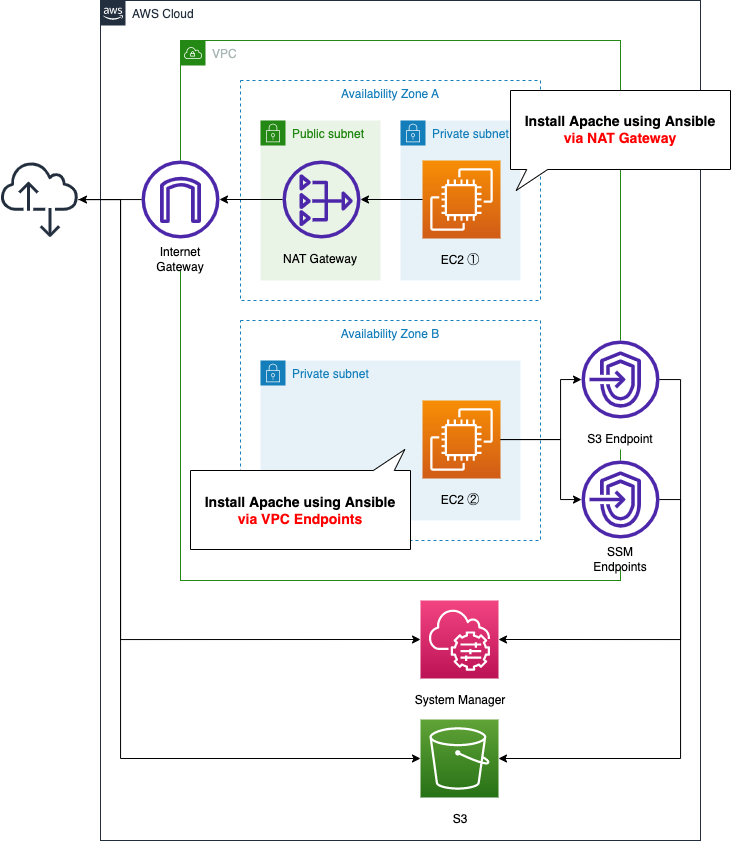Click the S3 bucket icon
This screenshot has width=731, height=841.
460,758
